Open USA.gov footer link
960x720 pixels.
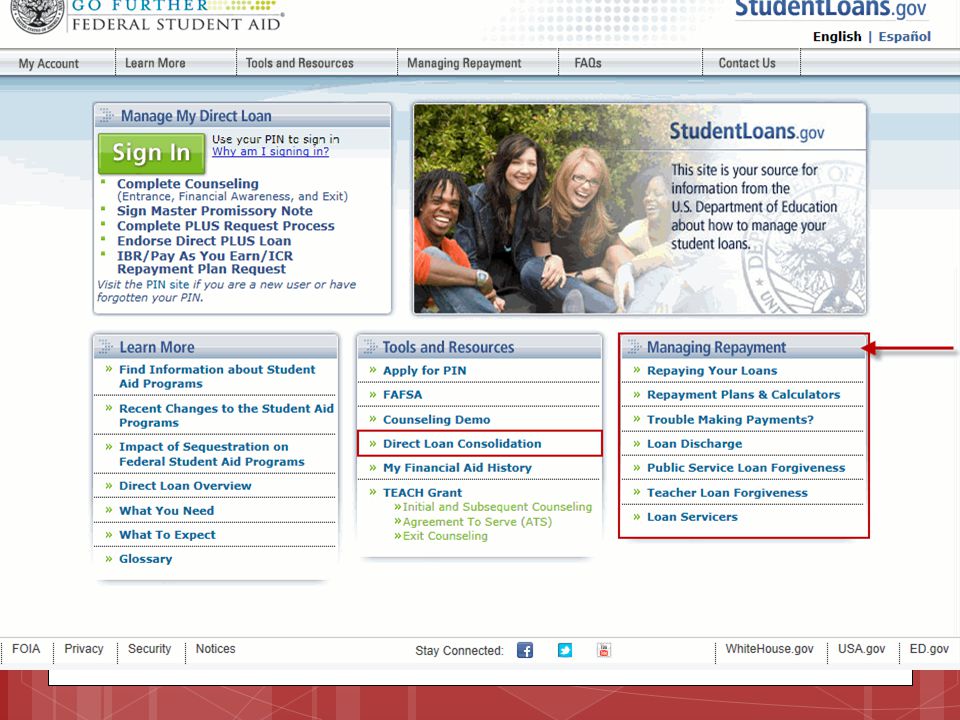(861, 649)
